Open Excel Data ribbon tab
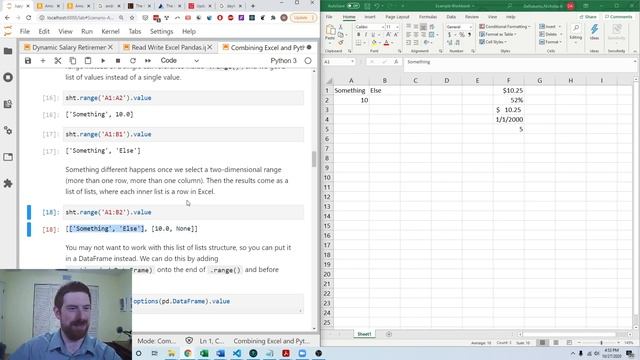 (451, 17)
